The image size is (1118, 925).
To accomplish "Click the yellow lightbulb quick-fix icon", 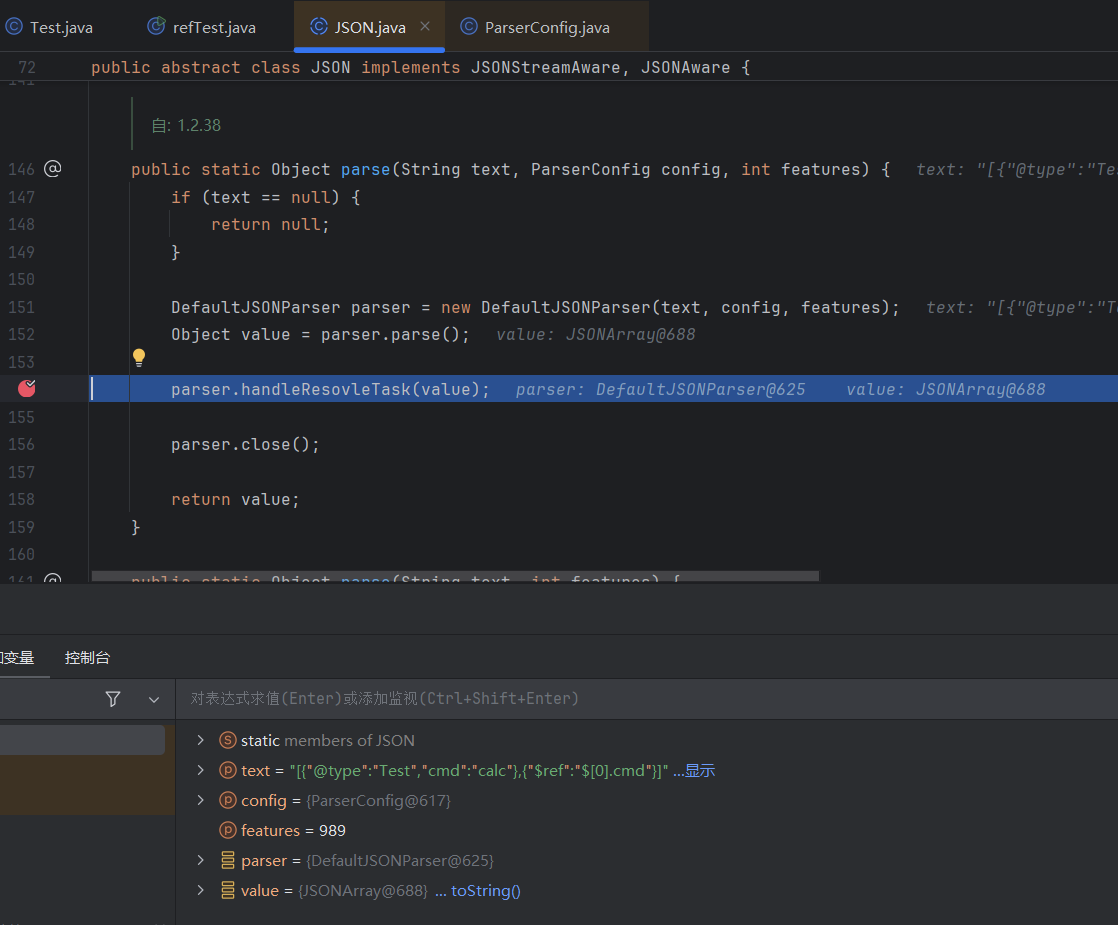I will pyautogui.click(x=139, y=357).
